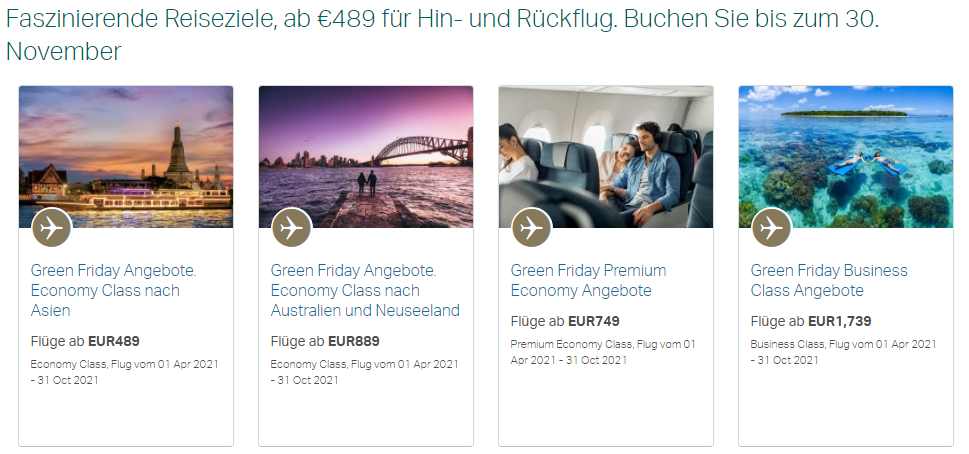Click Asien card flight date details

pos(124,372)
